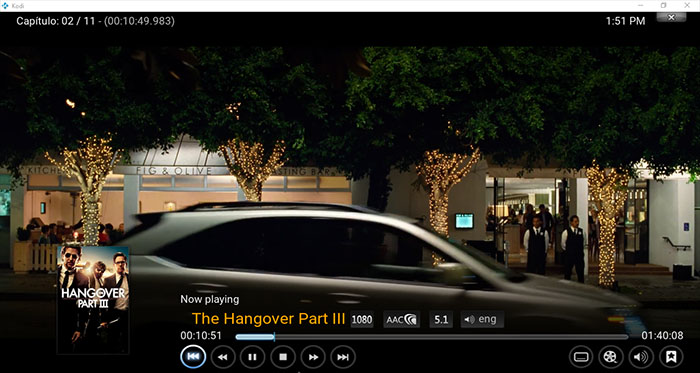
Task: Stop the movie playback
Action: 283,357
